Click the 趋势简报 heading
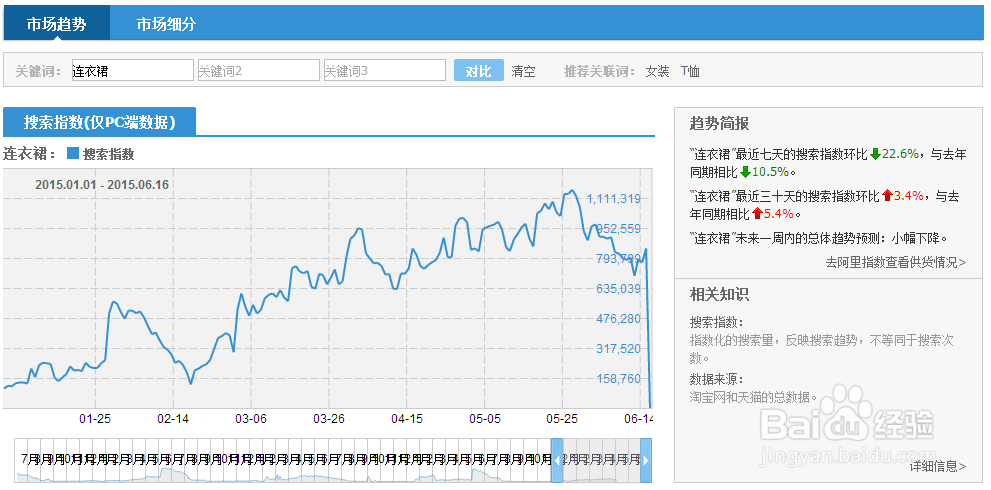 (719, 124)
